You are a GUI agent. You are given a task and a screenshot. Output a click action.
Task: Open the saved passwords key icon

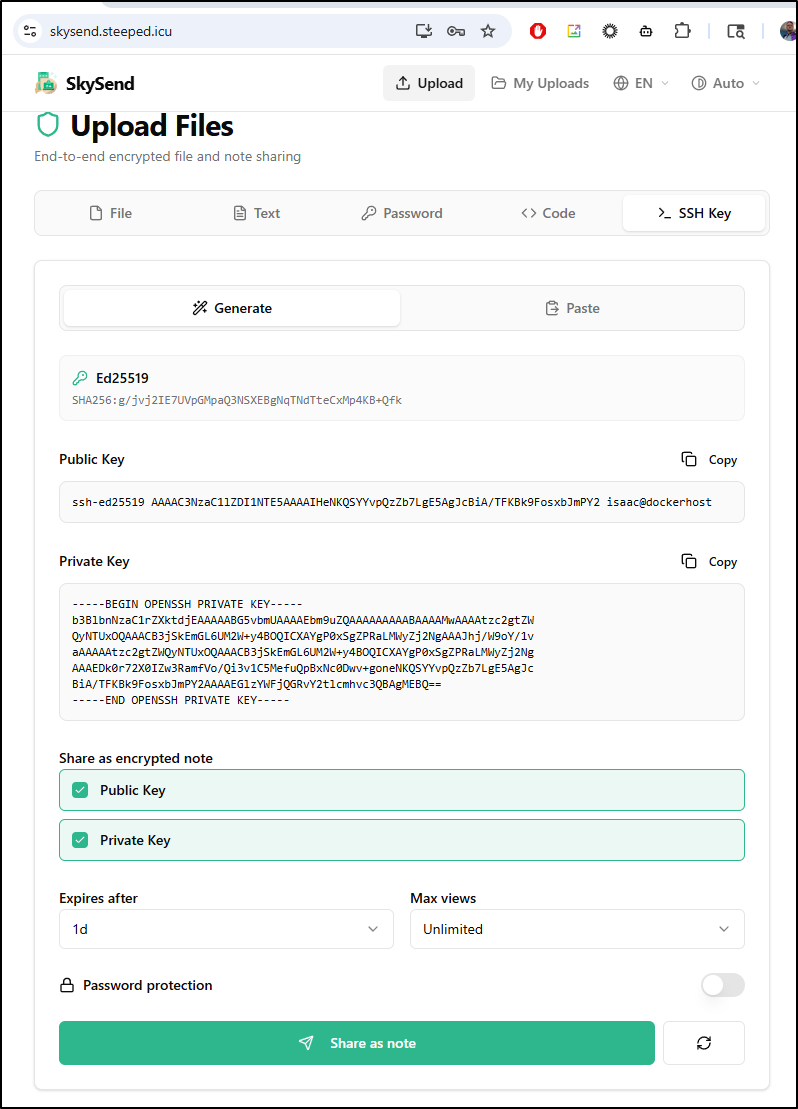pyautogui.click(x=456, y=31)
